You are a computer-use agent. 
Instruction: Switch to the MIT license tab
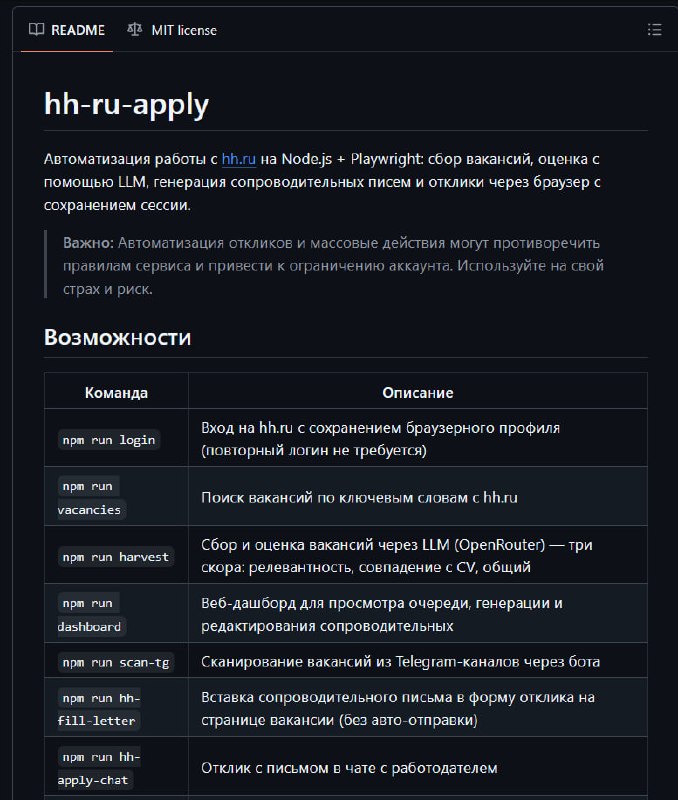pyautogui.click(x=183, y=30)
